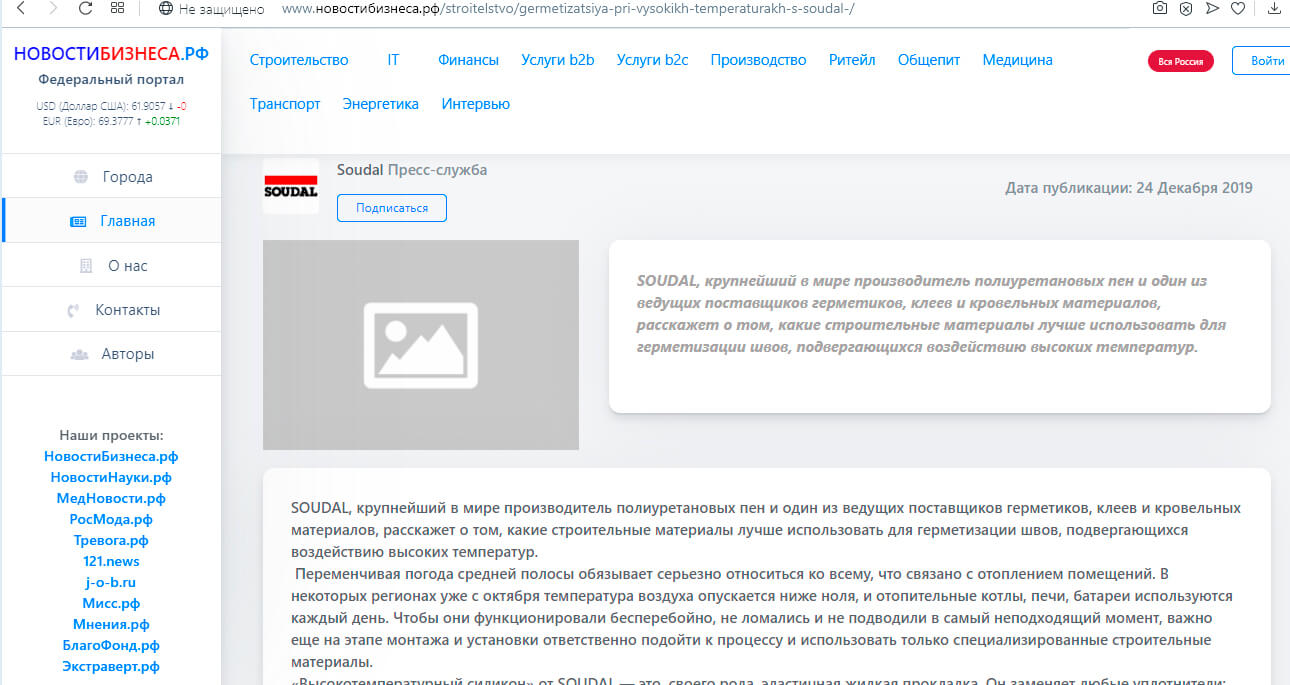Click the globe site security icon
This screenshot has height=685, width=1290.
[x=166, y=9]
